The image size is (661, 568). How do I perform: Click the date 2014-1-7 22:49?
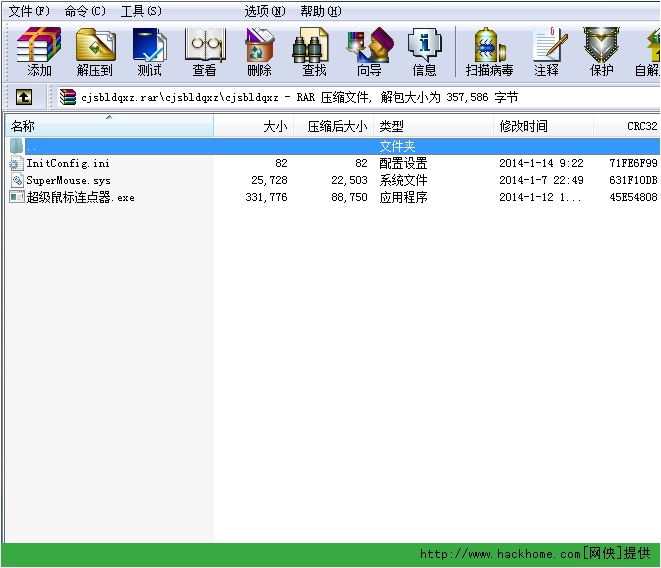coord(541,180)
